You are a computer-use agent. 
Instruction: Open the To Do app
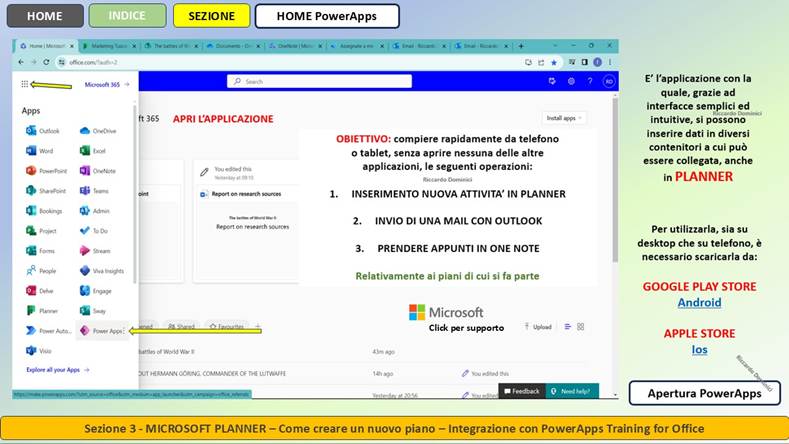pos(94,231)
